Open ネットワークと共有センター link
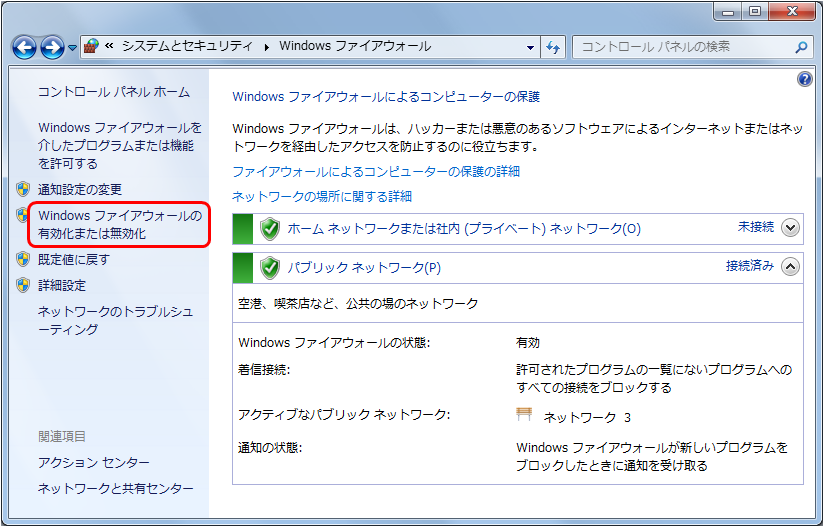 tap(116, 489)
